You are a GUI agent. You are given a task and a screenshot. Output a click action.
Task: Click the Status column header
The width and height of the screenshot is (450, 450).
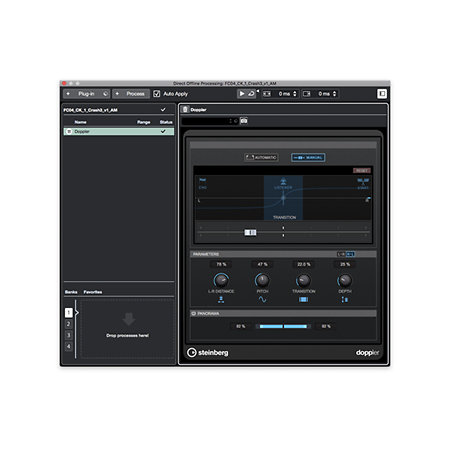point(166,122)
